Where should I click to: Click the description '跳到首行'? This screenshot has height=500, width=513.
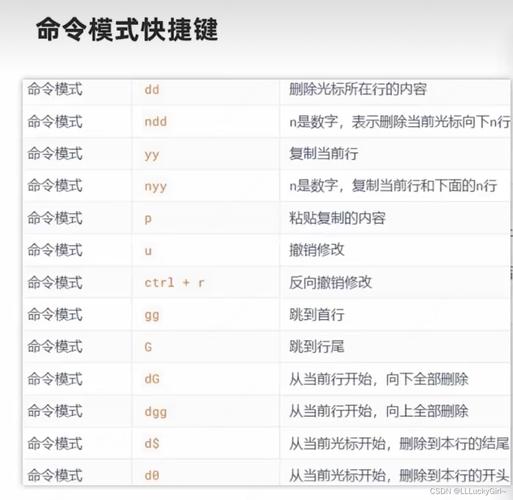[x=317, y=315]
